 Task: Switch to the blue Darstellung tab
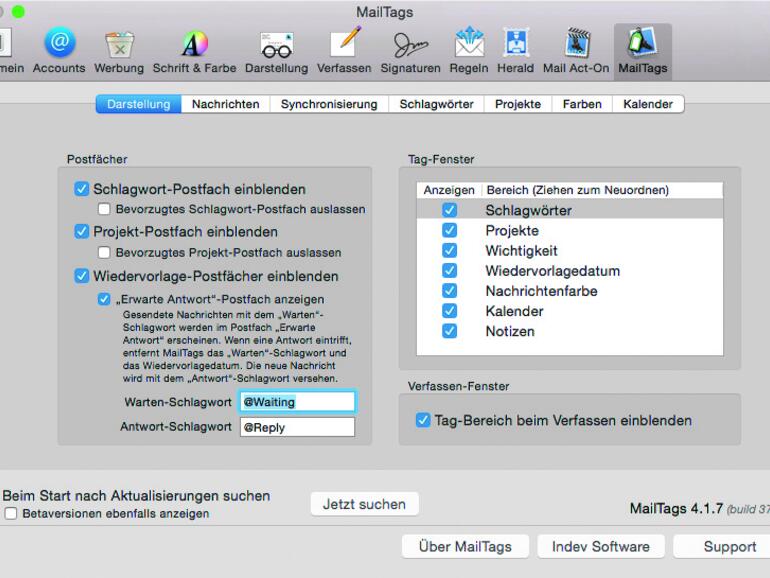pos(139,104)
